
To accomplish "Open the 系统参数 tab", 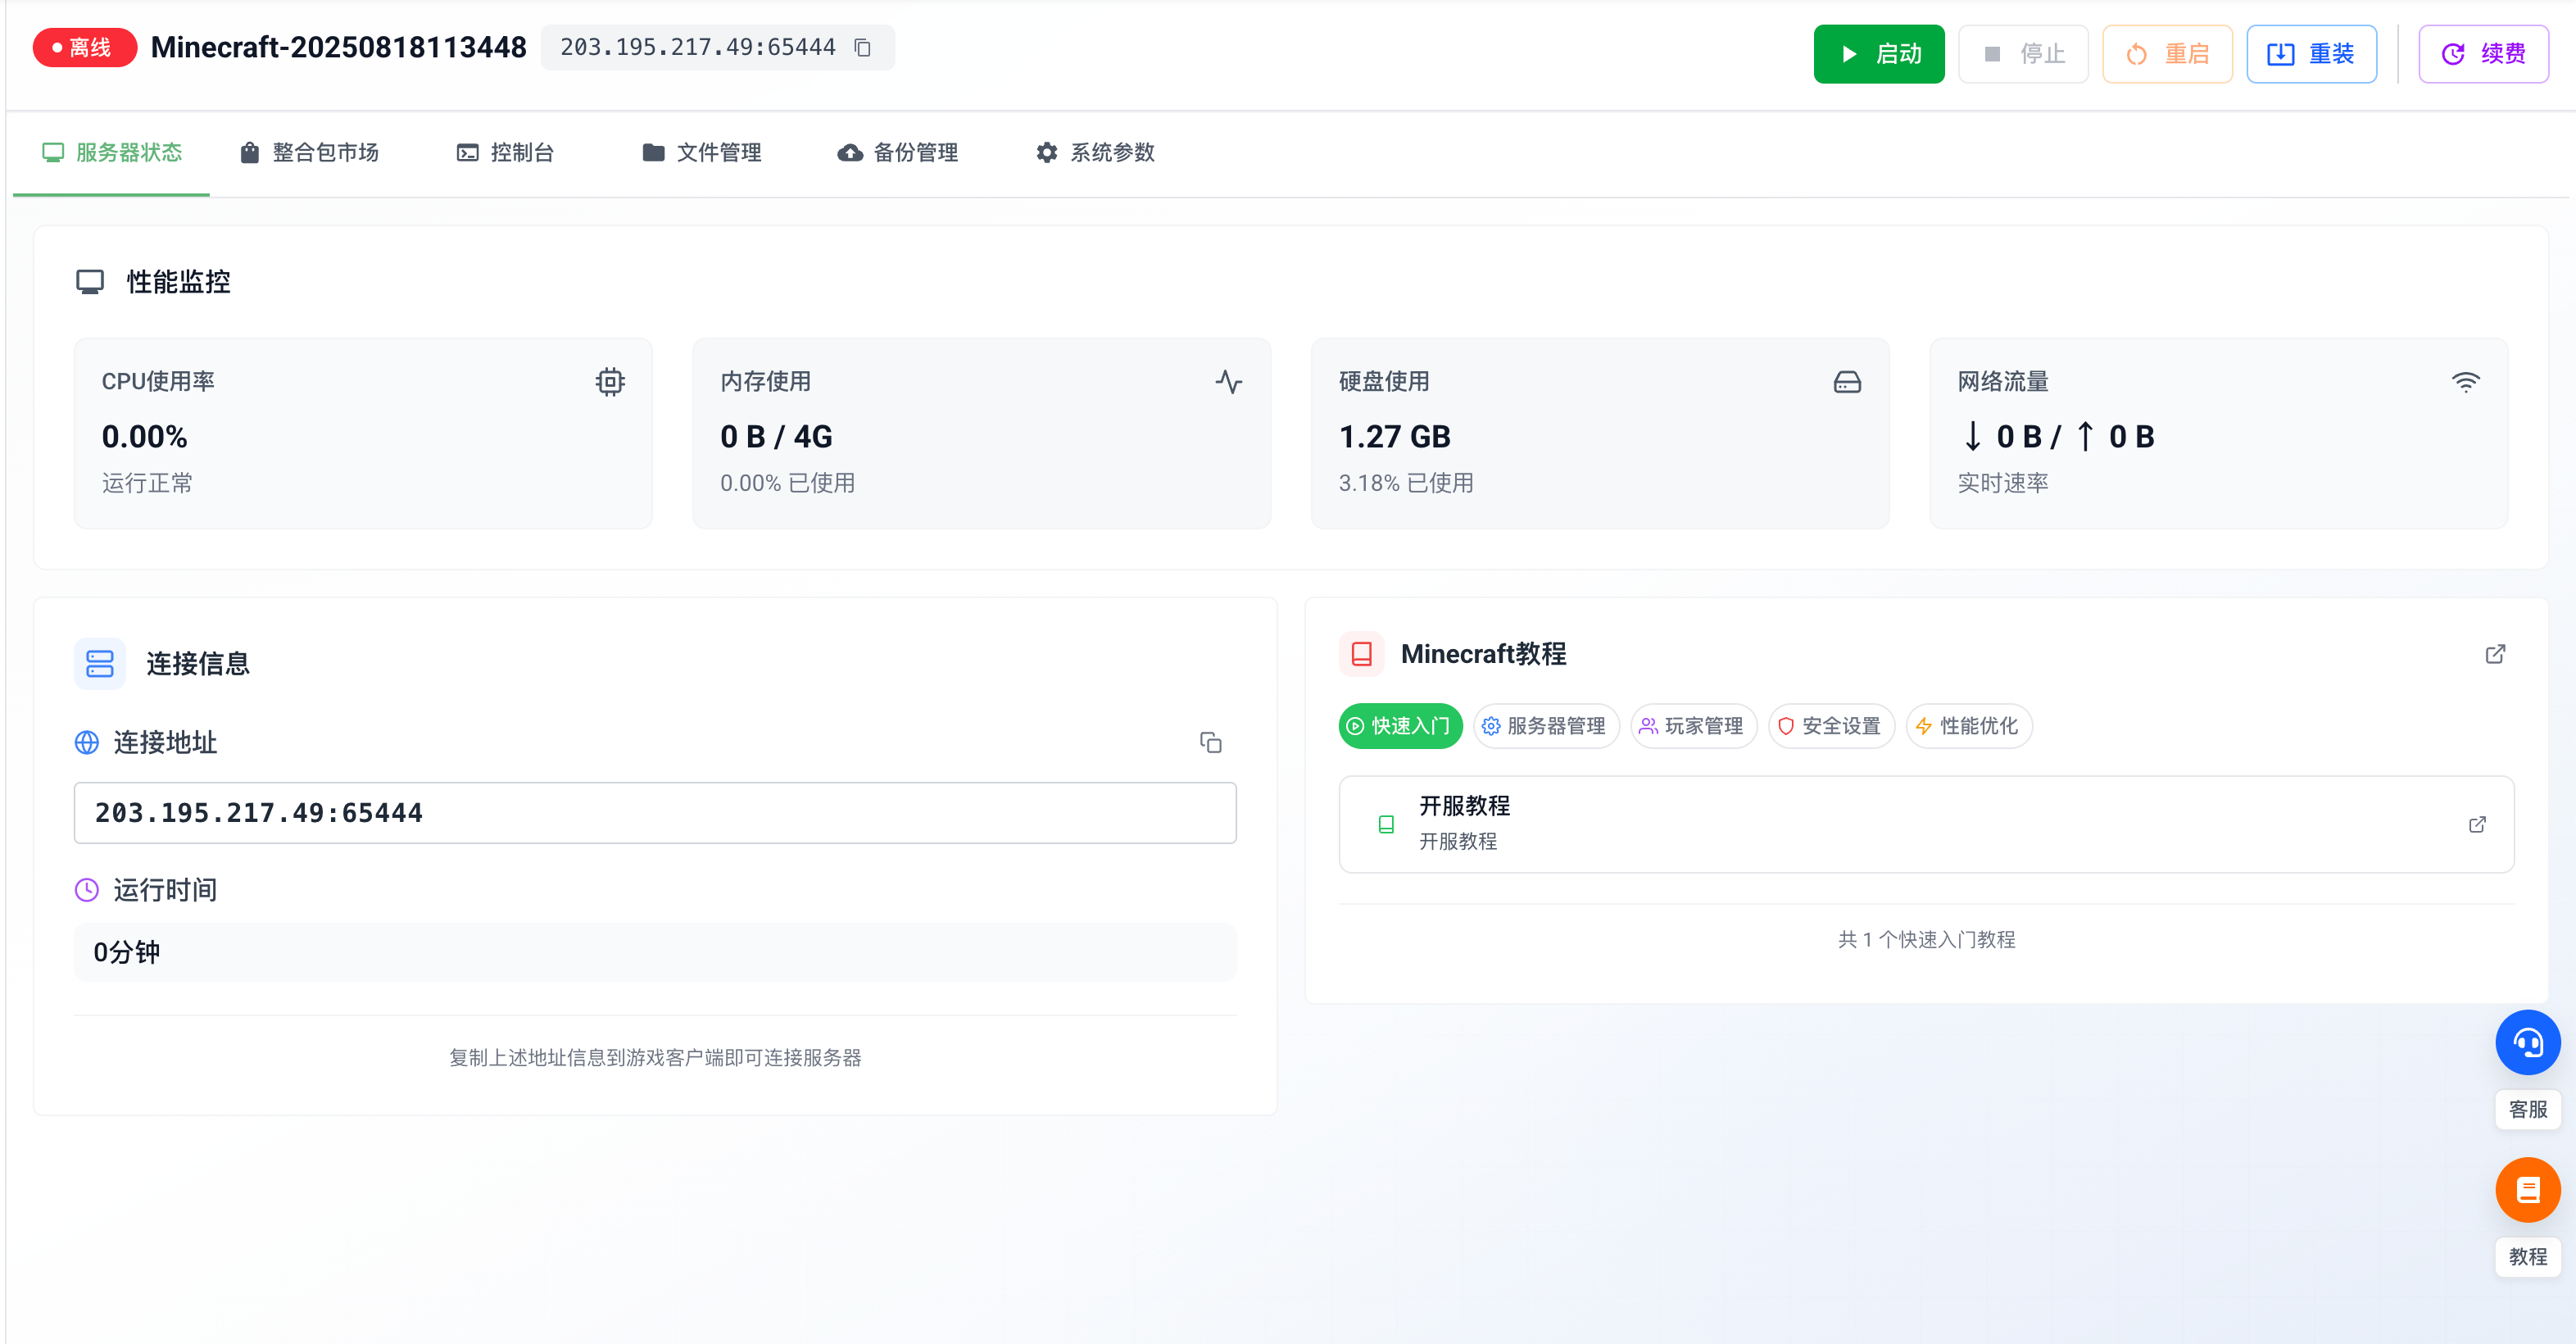I will pyautogui.click(x=1095, y=153).
